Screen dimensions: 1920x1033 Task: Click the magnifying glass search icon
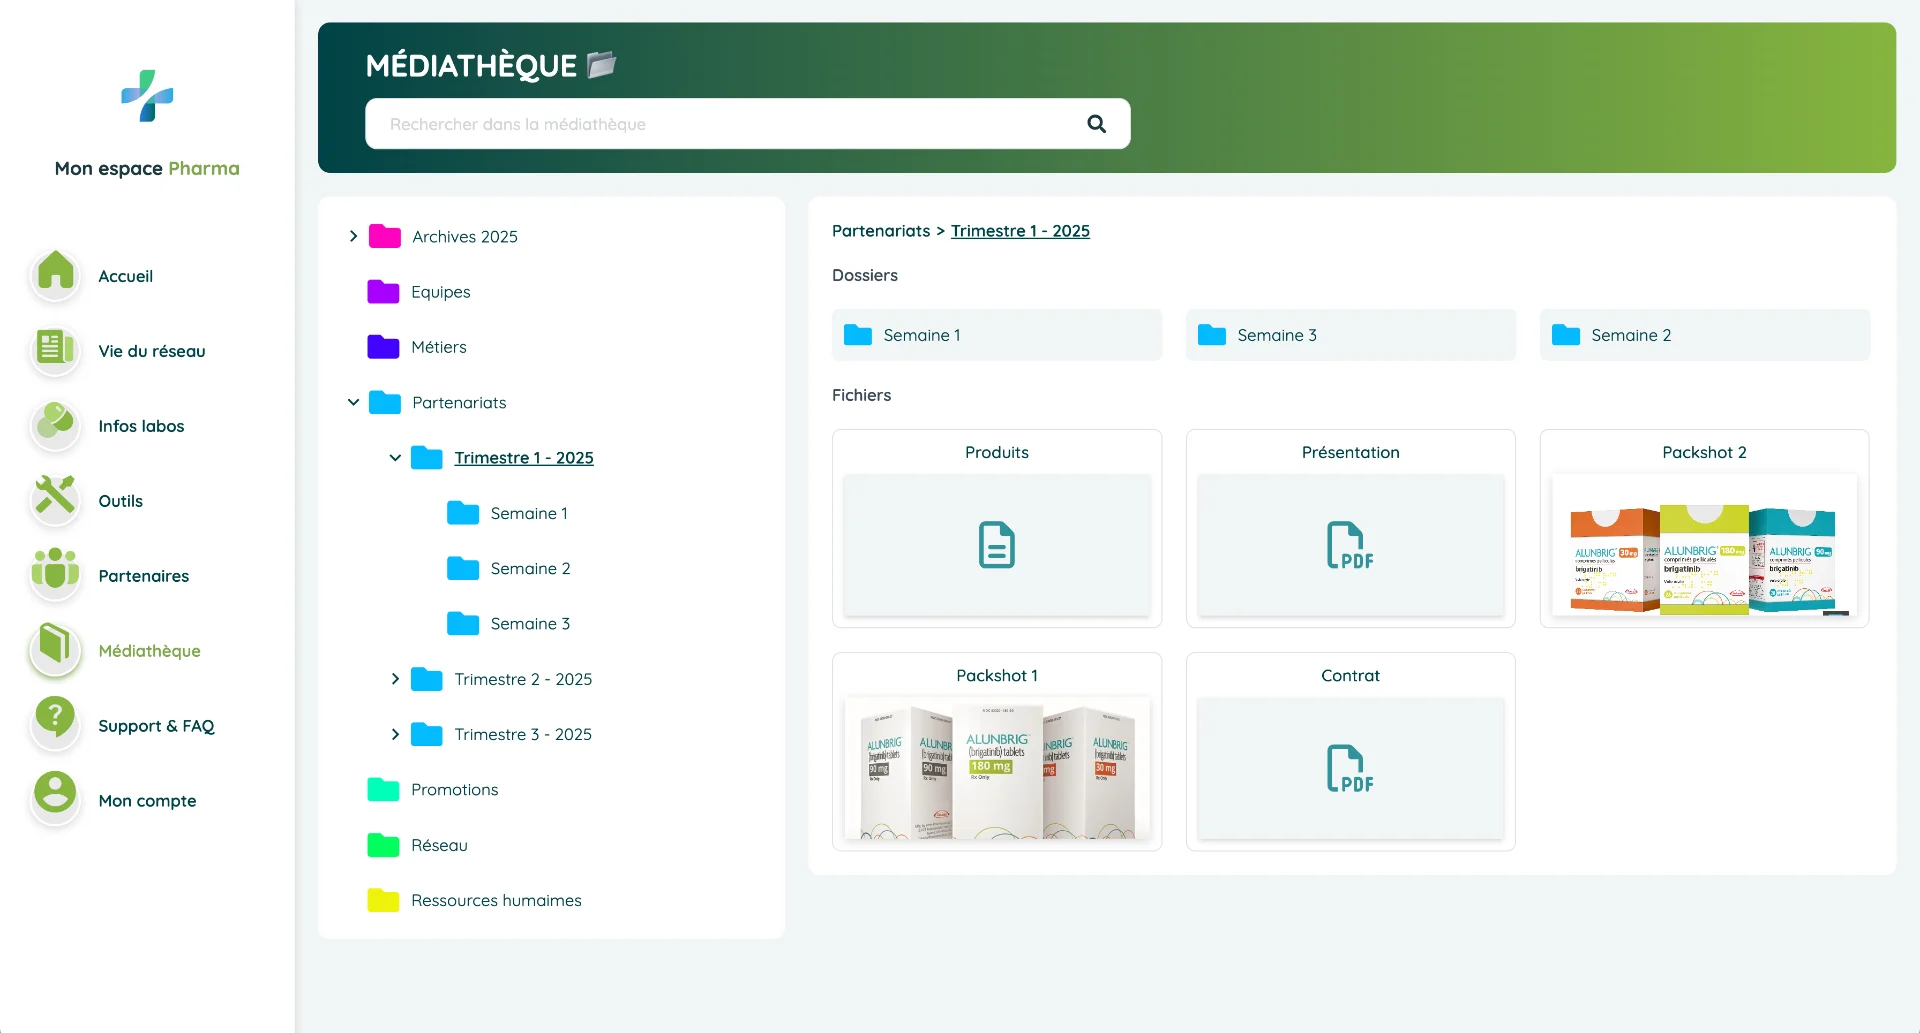coord(1096,124)
